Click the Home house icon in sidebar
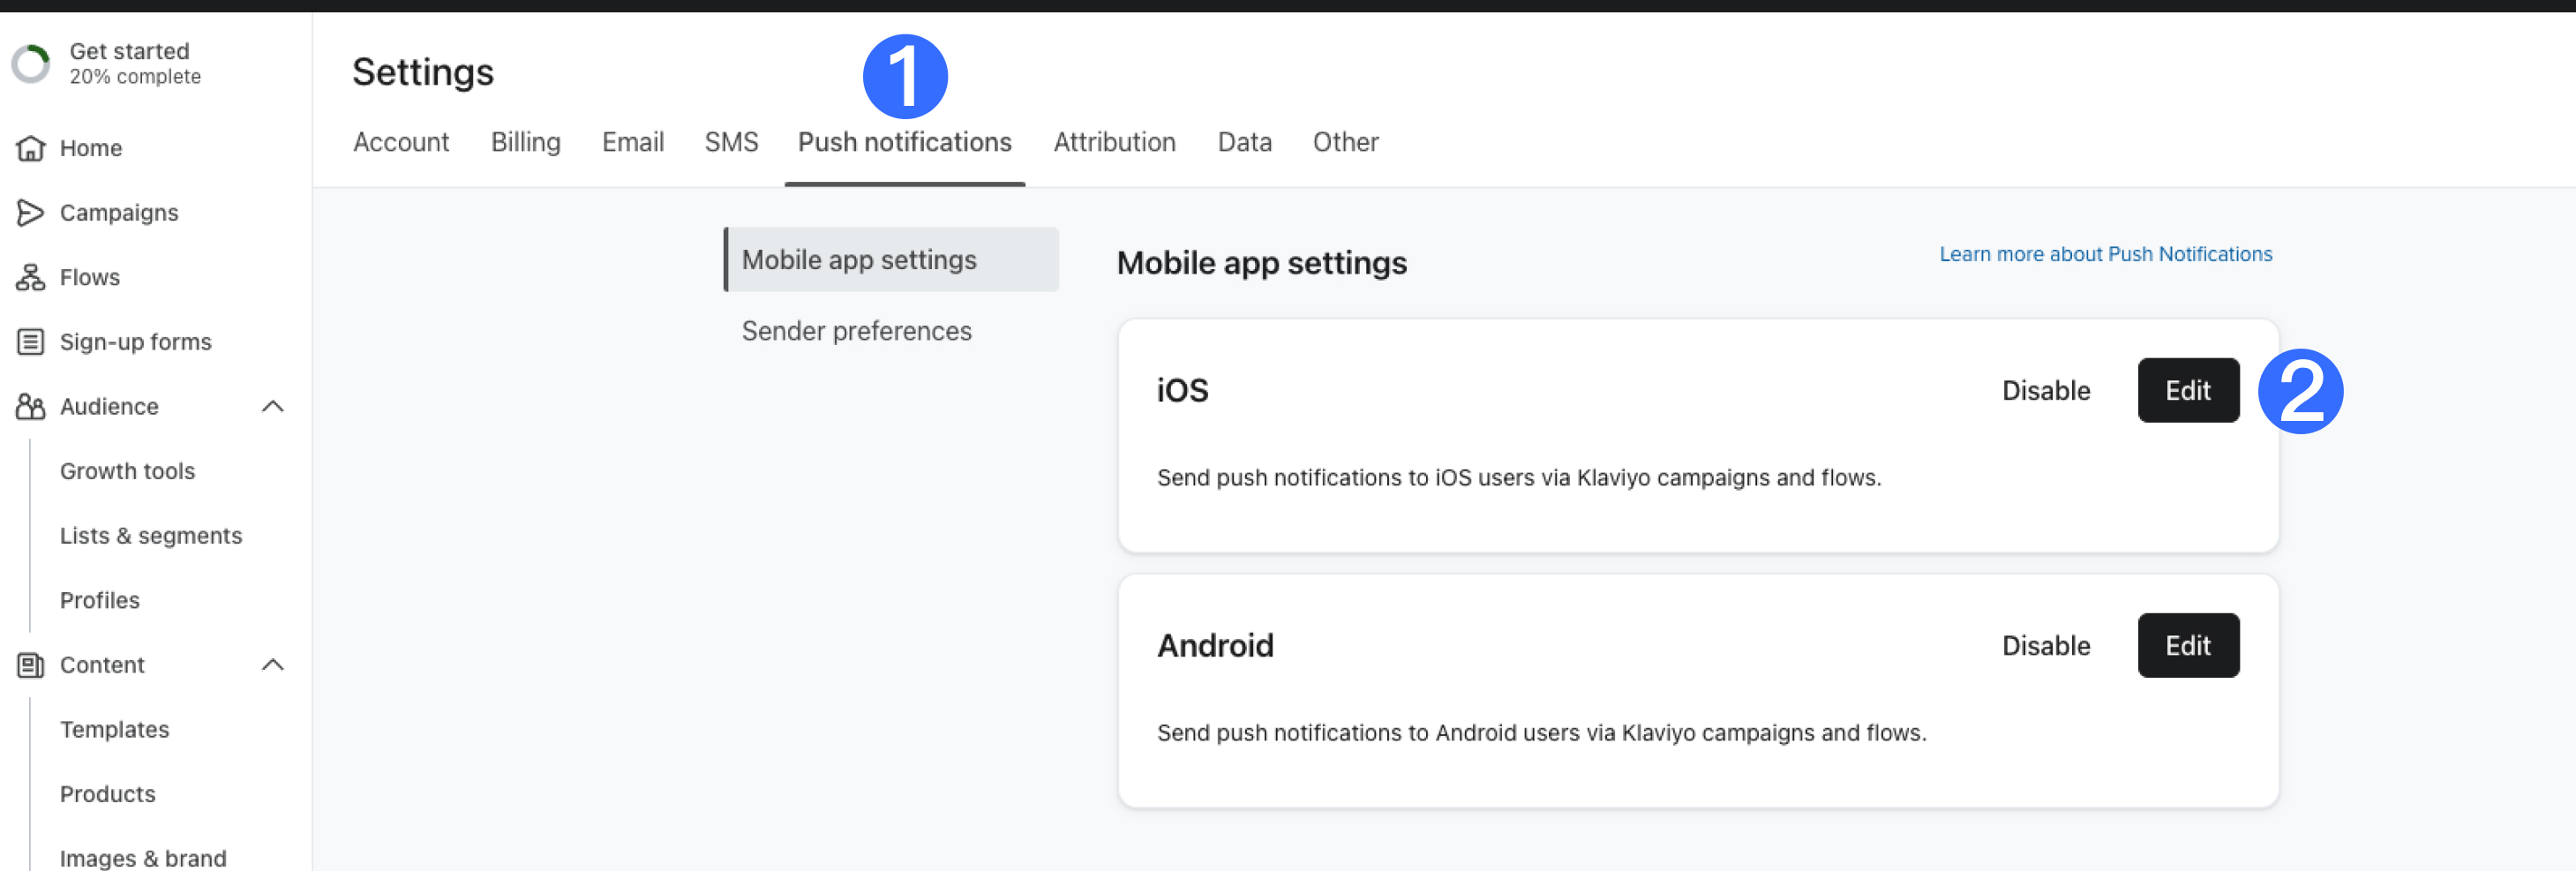Image resolution: width=2576 pixels, height=871 pixels. coord(30,148)
